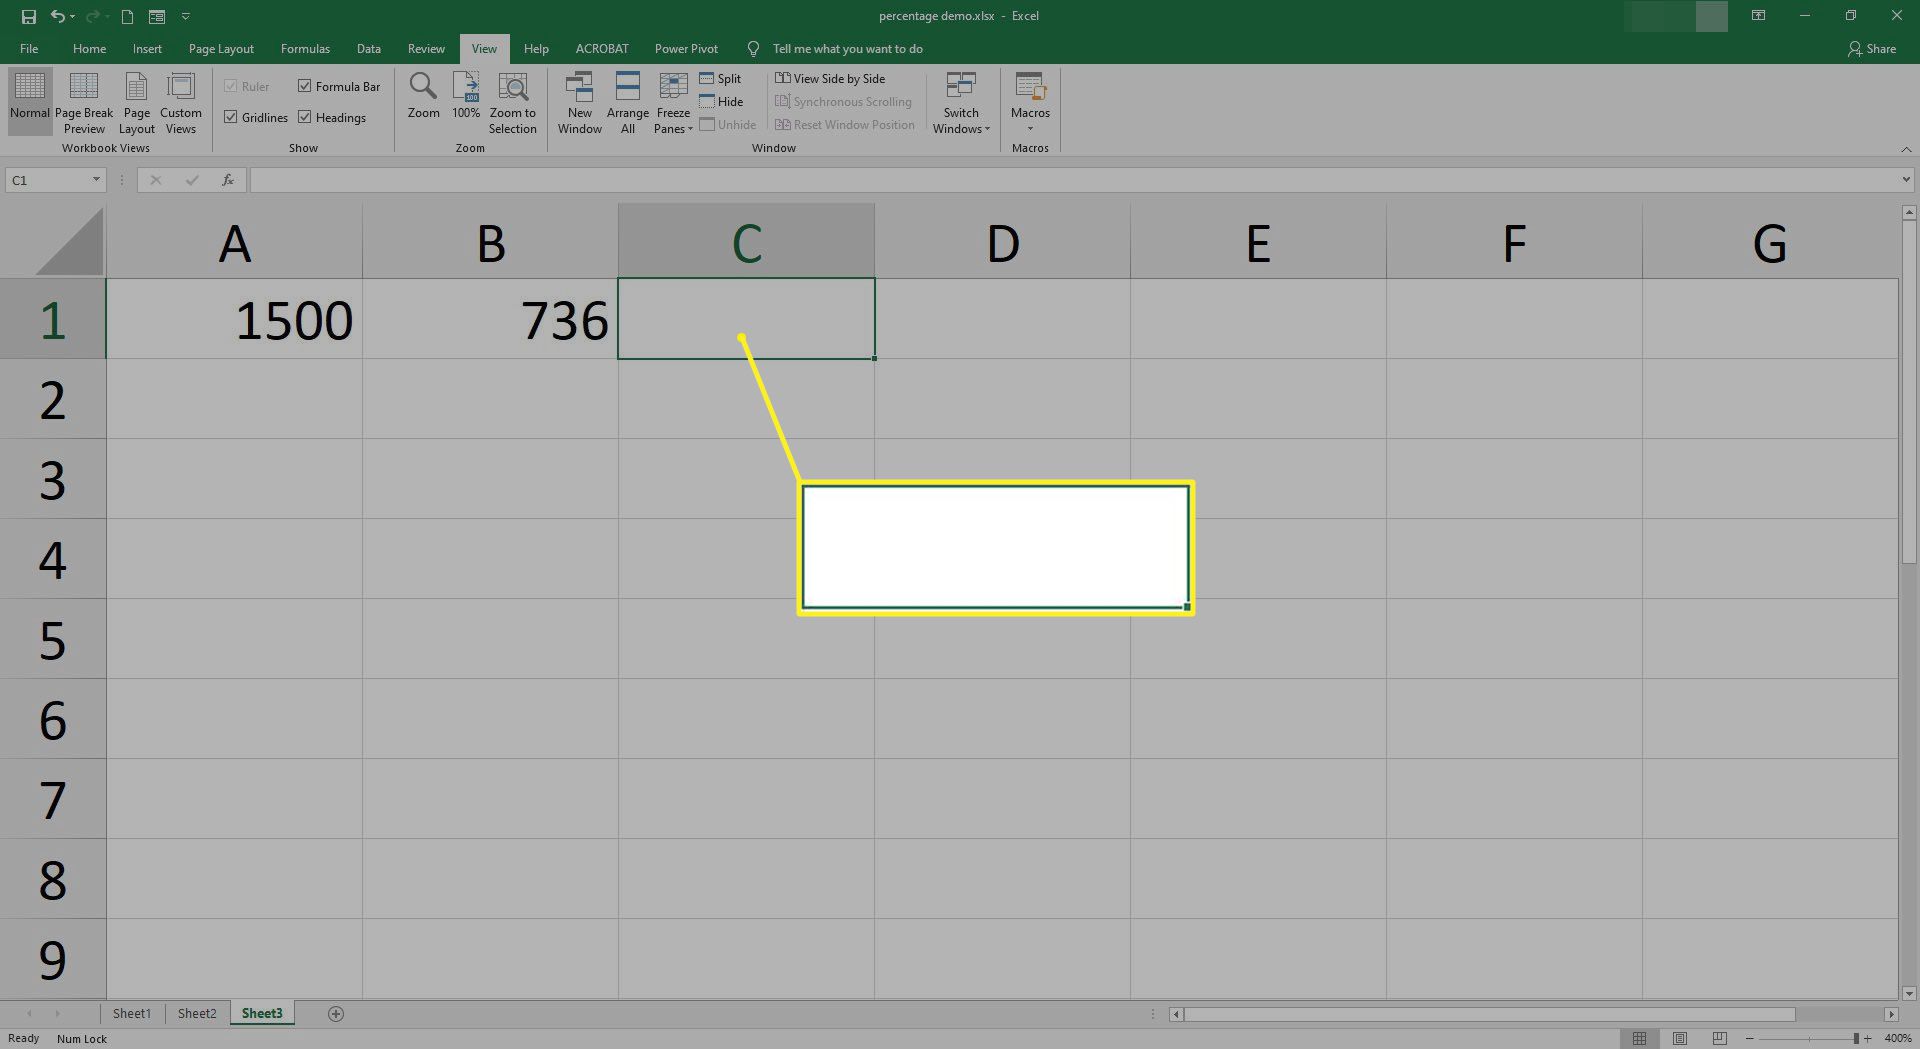Select column D header
The height and width of the screenshot is (1049, 1920).
click(x=1002, y=241)
